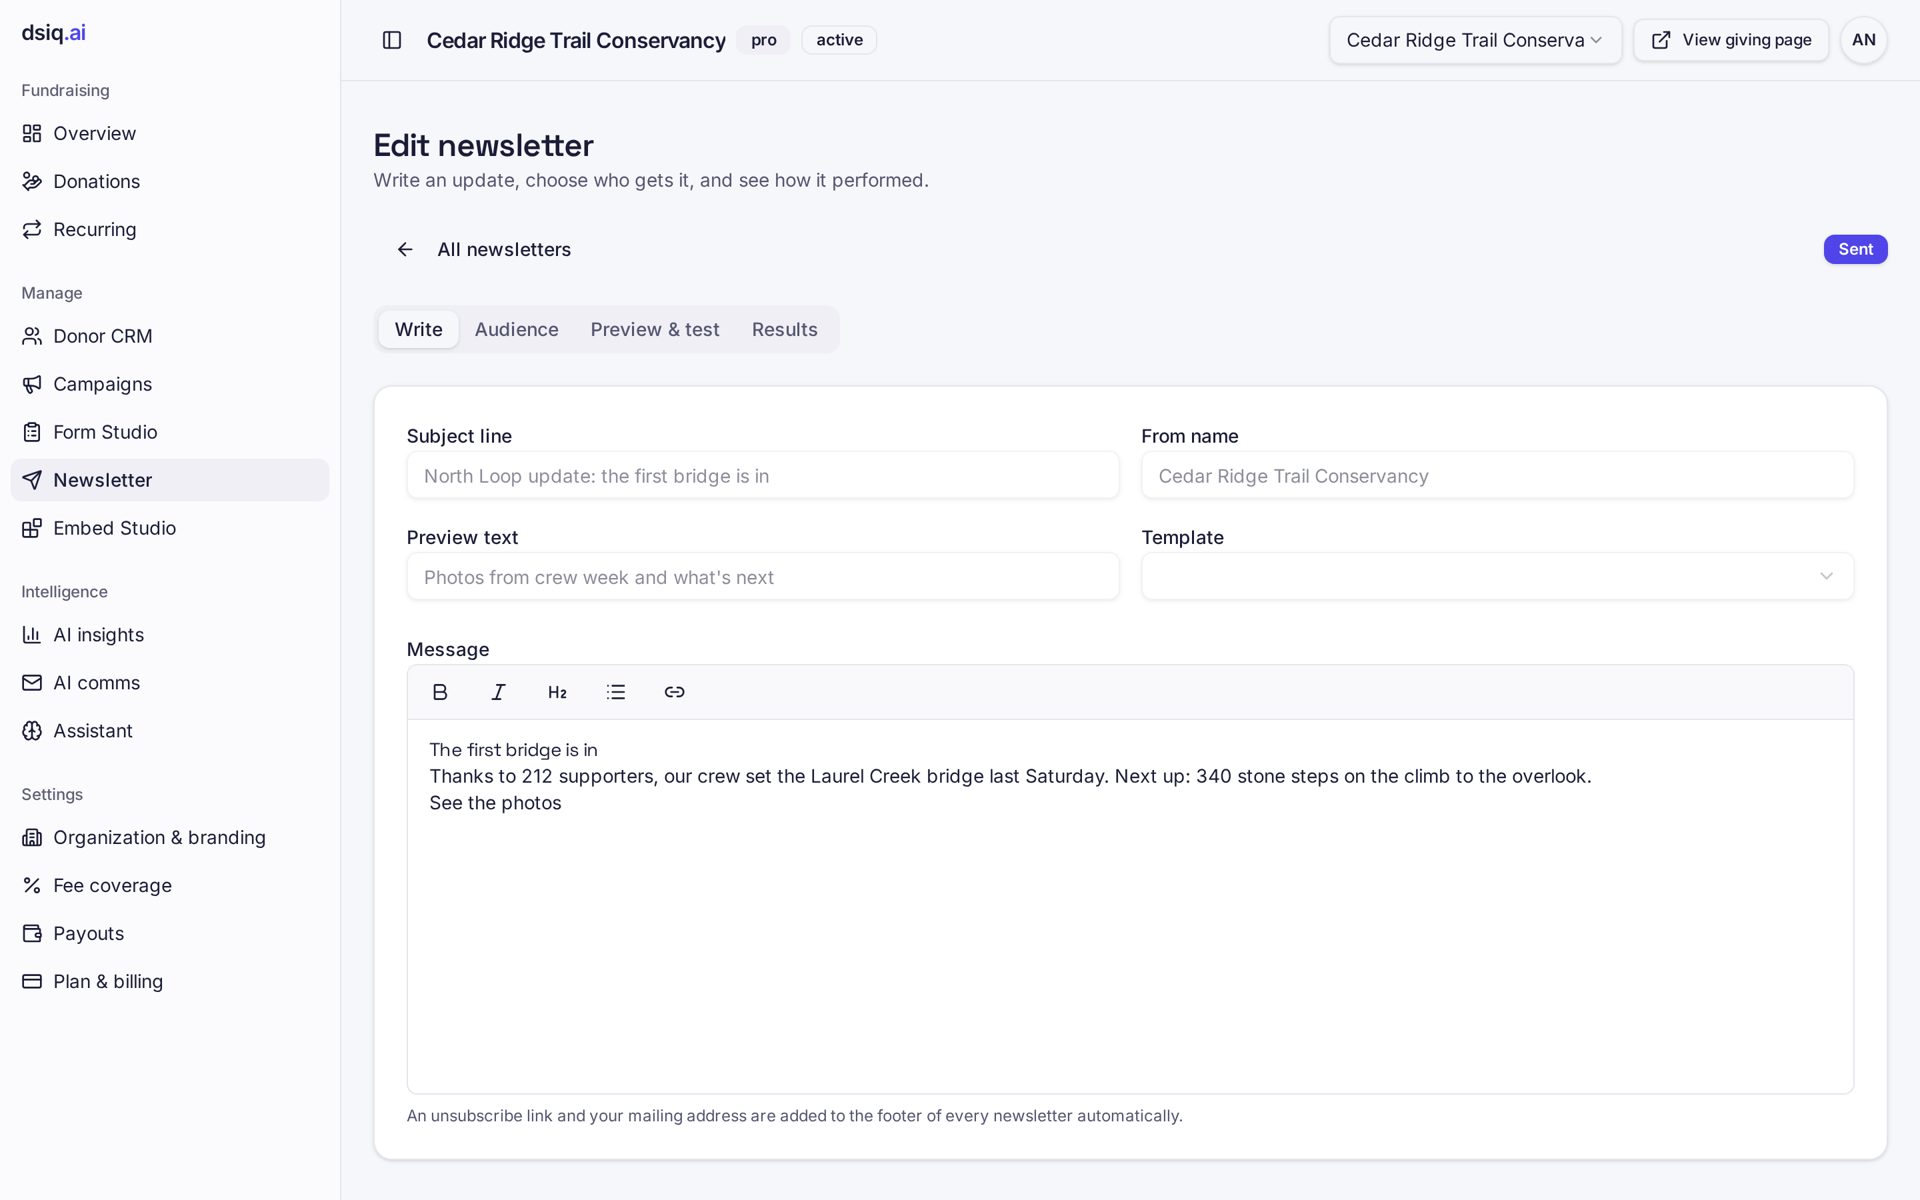Image resolution: width=1920 pixels, height=1200 pixels.
Task: Focus the Preview text field
Action: pos(763,577)
